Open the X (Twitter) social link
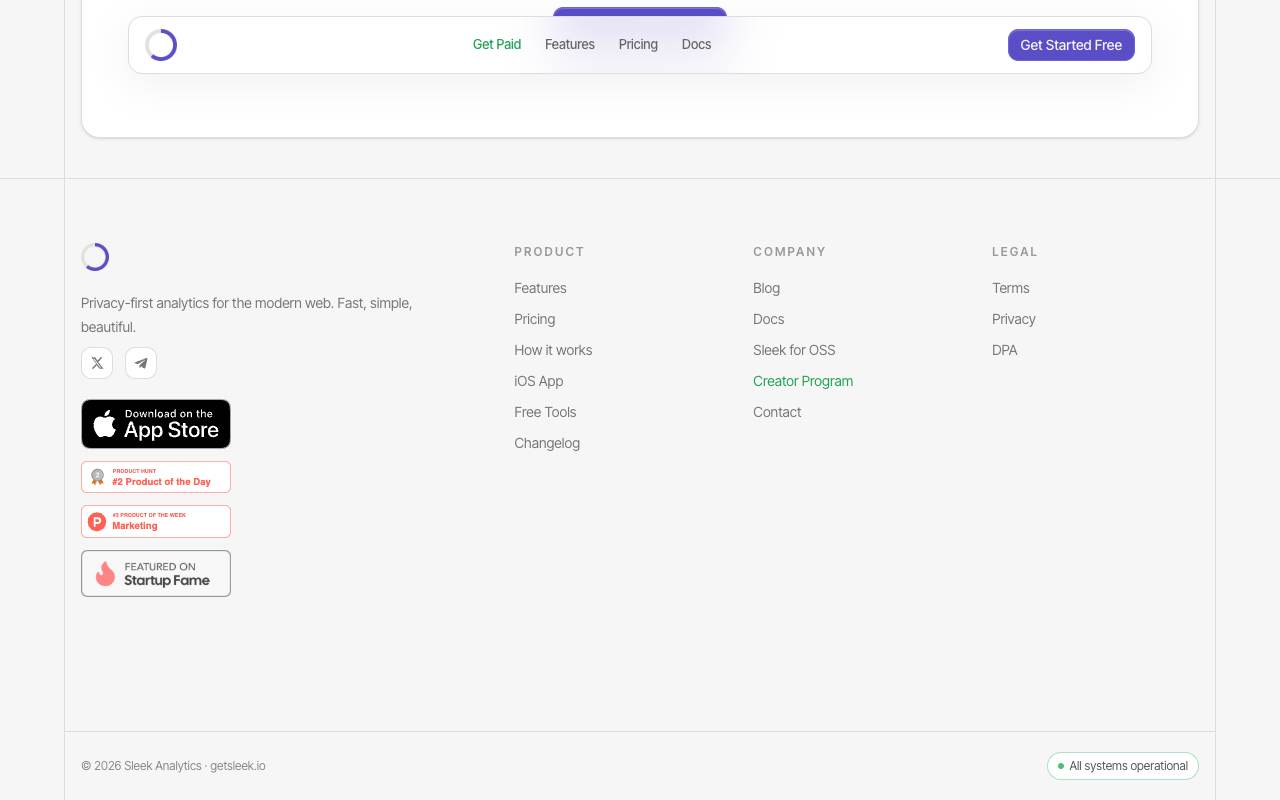1280x800 pixels. point(97,363)
